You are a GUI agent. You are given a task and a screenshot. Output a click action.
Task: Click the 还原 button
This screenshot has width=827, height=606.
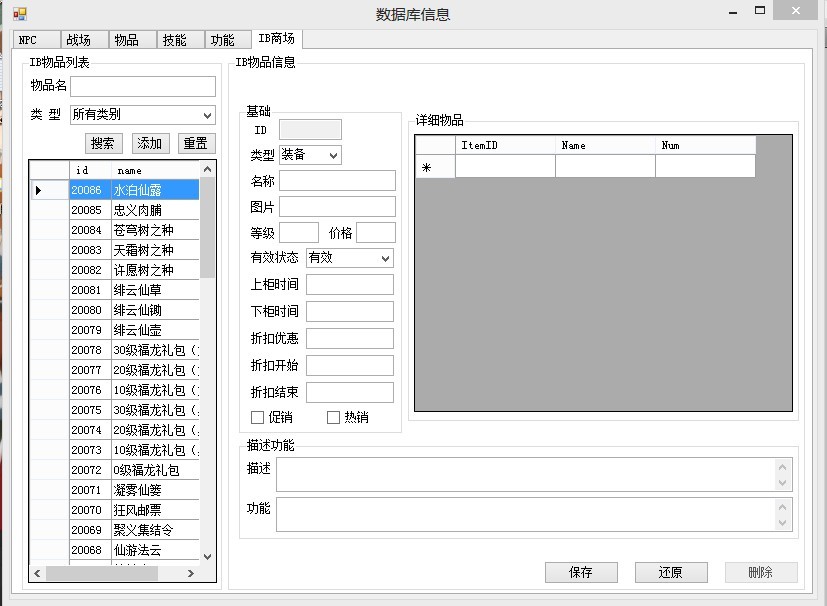click(x=671, y=572)
